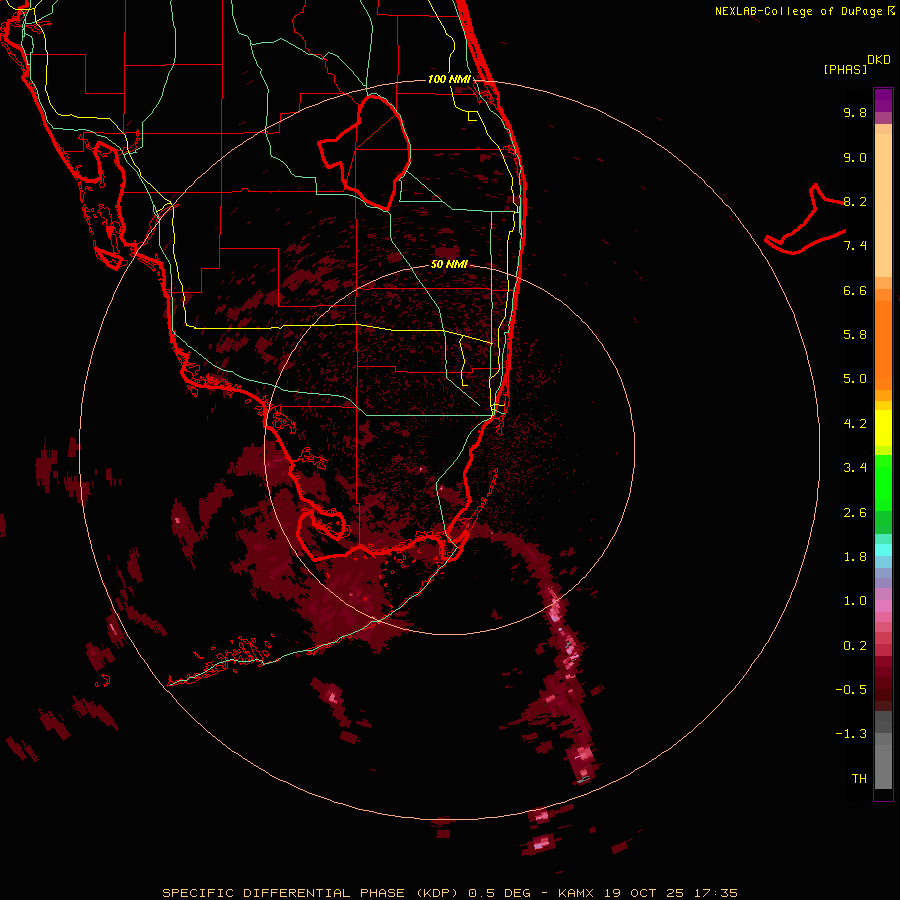Click the 1.0 value on the color scale
The image size is (900, 900).
(855, 601)
